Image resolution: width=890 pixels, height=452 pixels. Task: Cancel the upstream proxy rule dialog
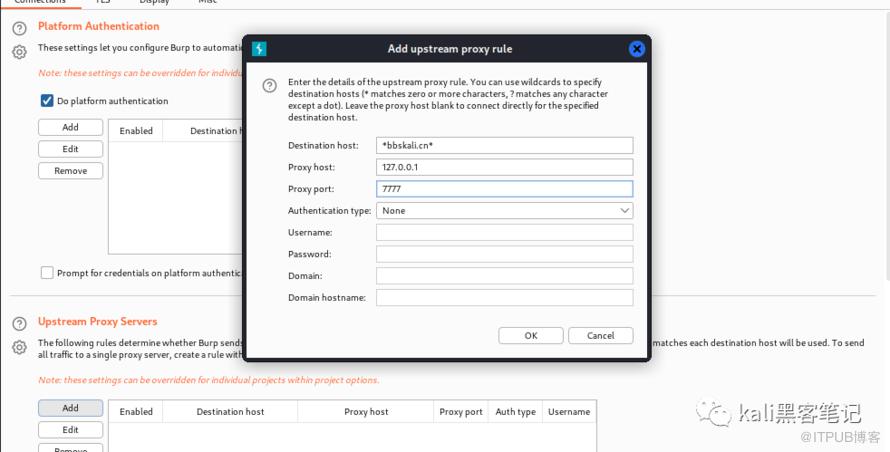click(x=601, y=336)
